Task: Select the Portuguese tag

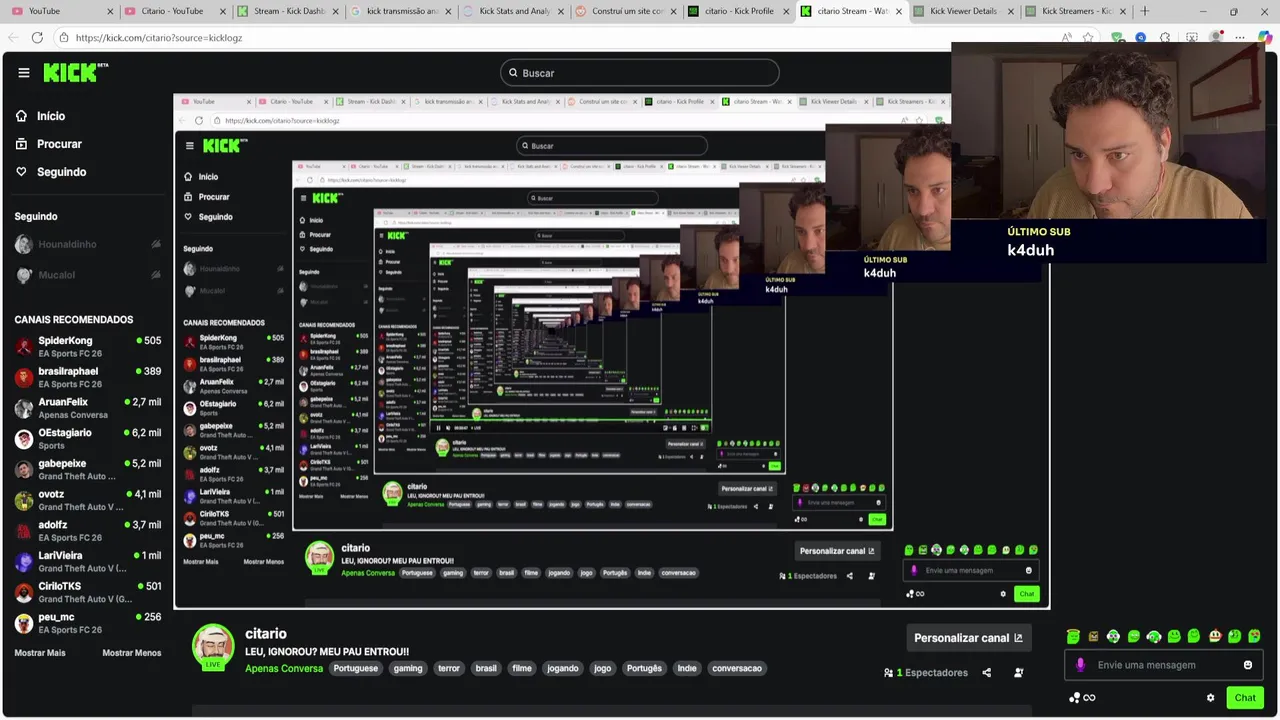Action: tap(356, 668)
